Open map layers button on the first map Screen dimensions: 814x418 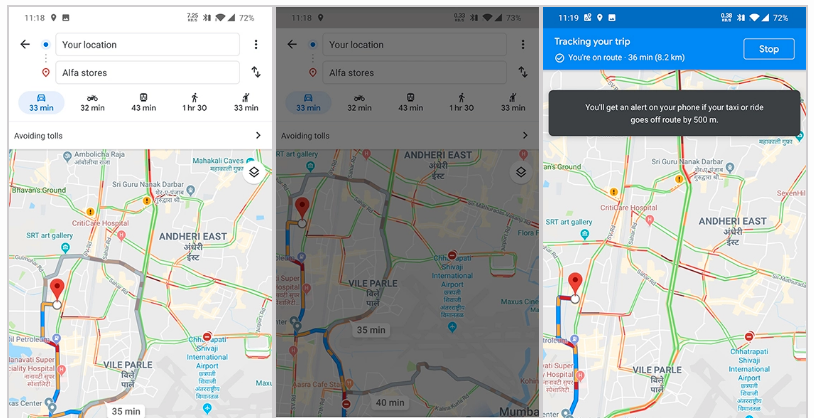pyautogui.click(x=254, y=172)
